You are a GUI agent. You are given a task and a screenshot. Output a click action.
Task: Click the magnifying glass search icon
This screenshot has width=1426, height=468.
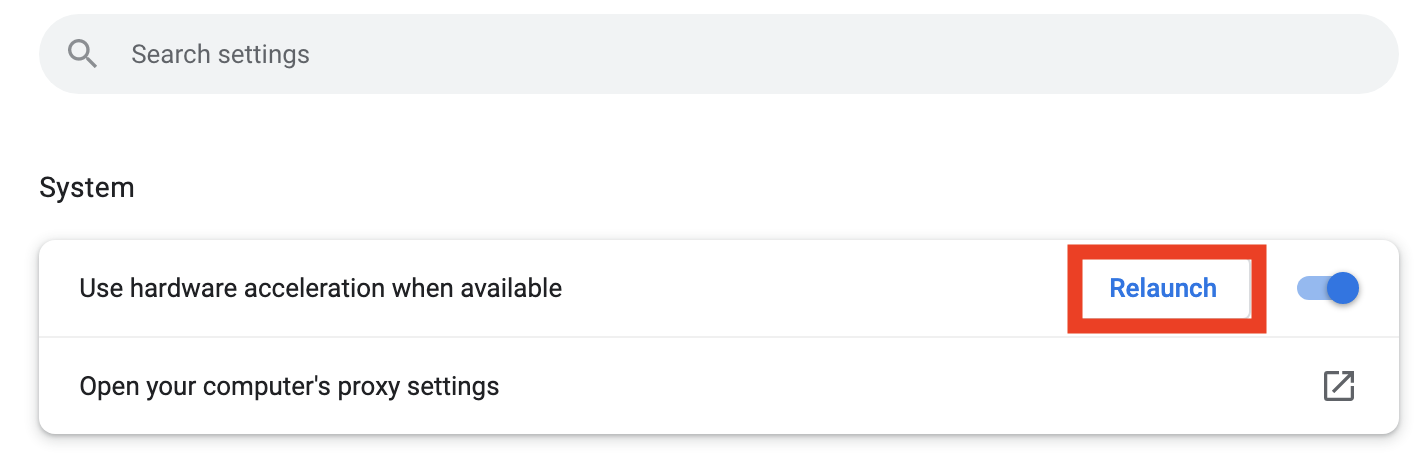tap(83, 54)
